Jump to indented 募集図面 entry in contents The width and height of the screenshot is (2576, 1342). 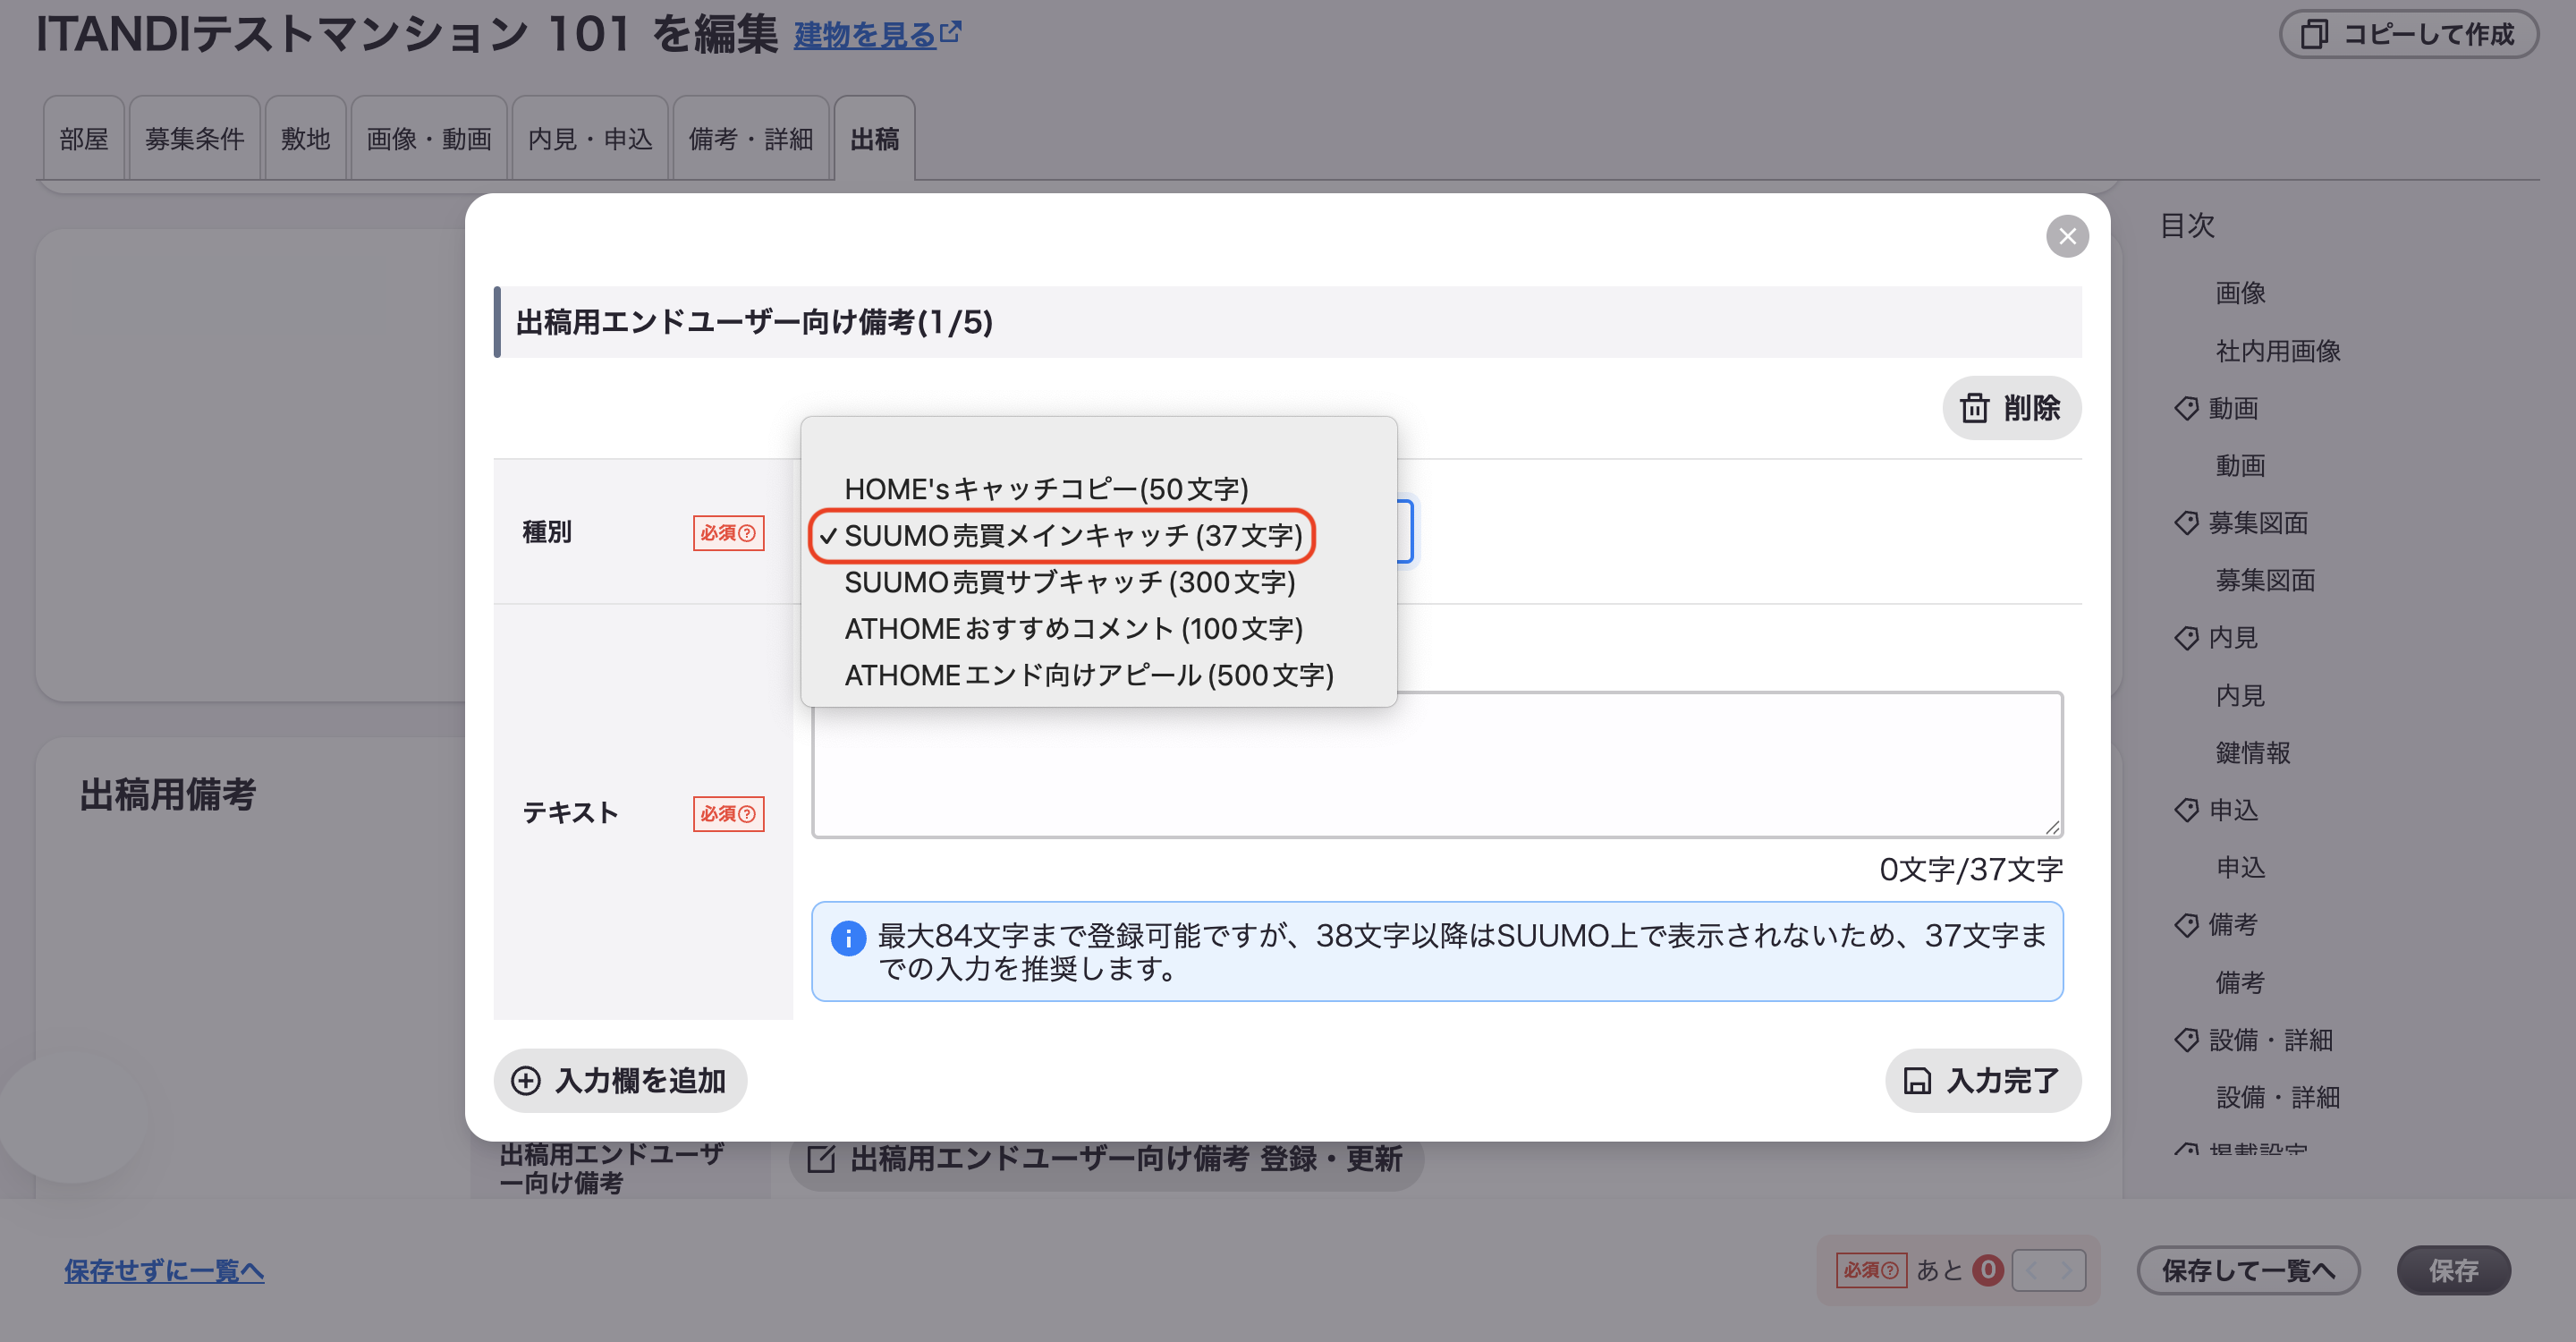pos(2265,581)
